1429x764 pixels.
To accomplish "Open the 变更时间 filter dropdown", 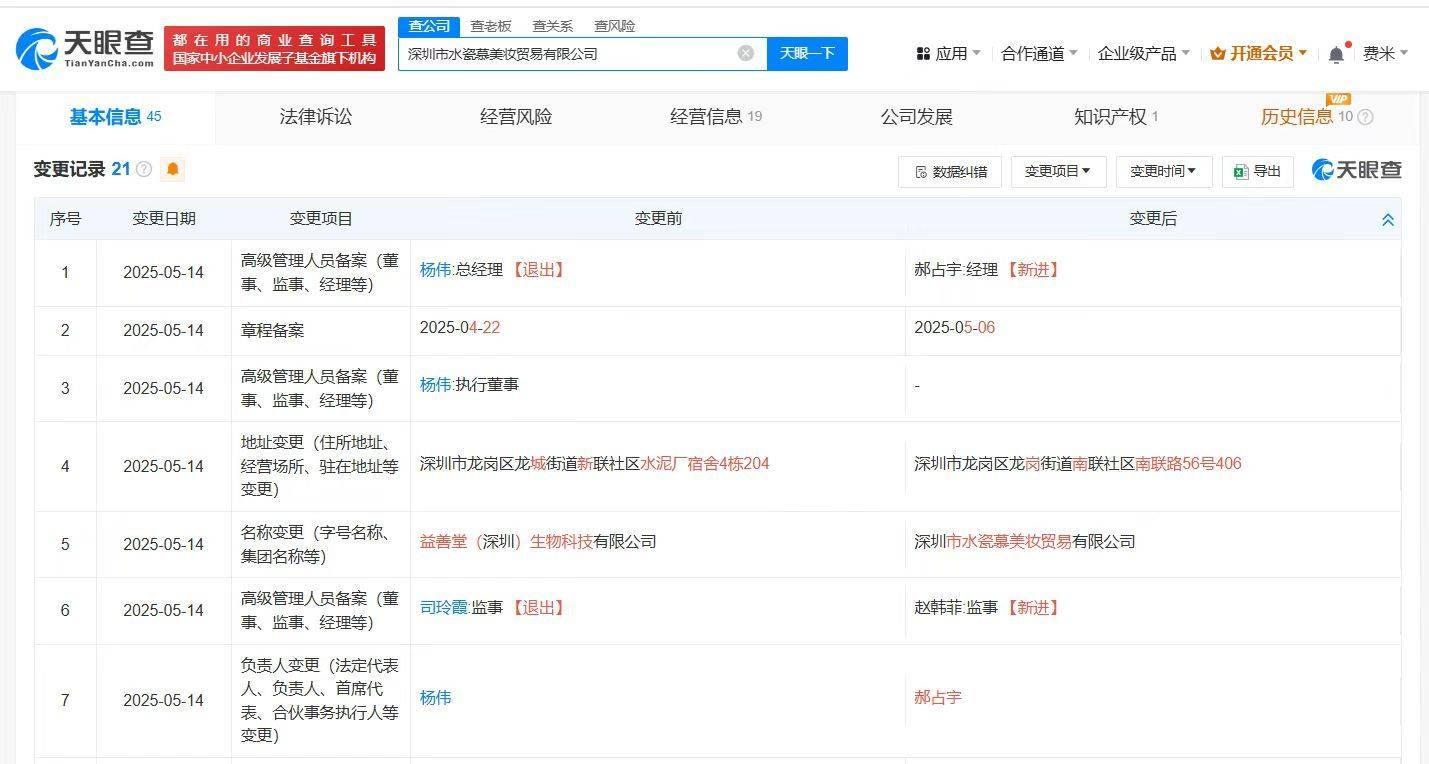I will point(1163,170).
